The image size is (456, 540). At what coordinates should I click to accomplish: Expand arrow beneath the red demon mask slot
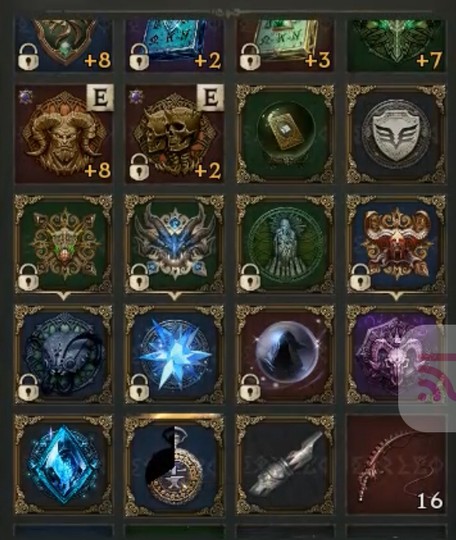(396, 296)
